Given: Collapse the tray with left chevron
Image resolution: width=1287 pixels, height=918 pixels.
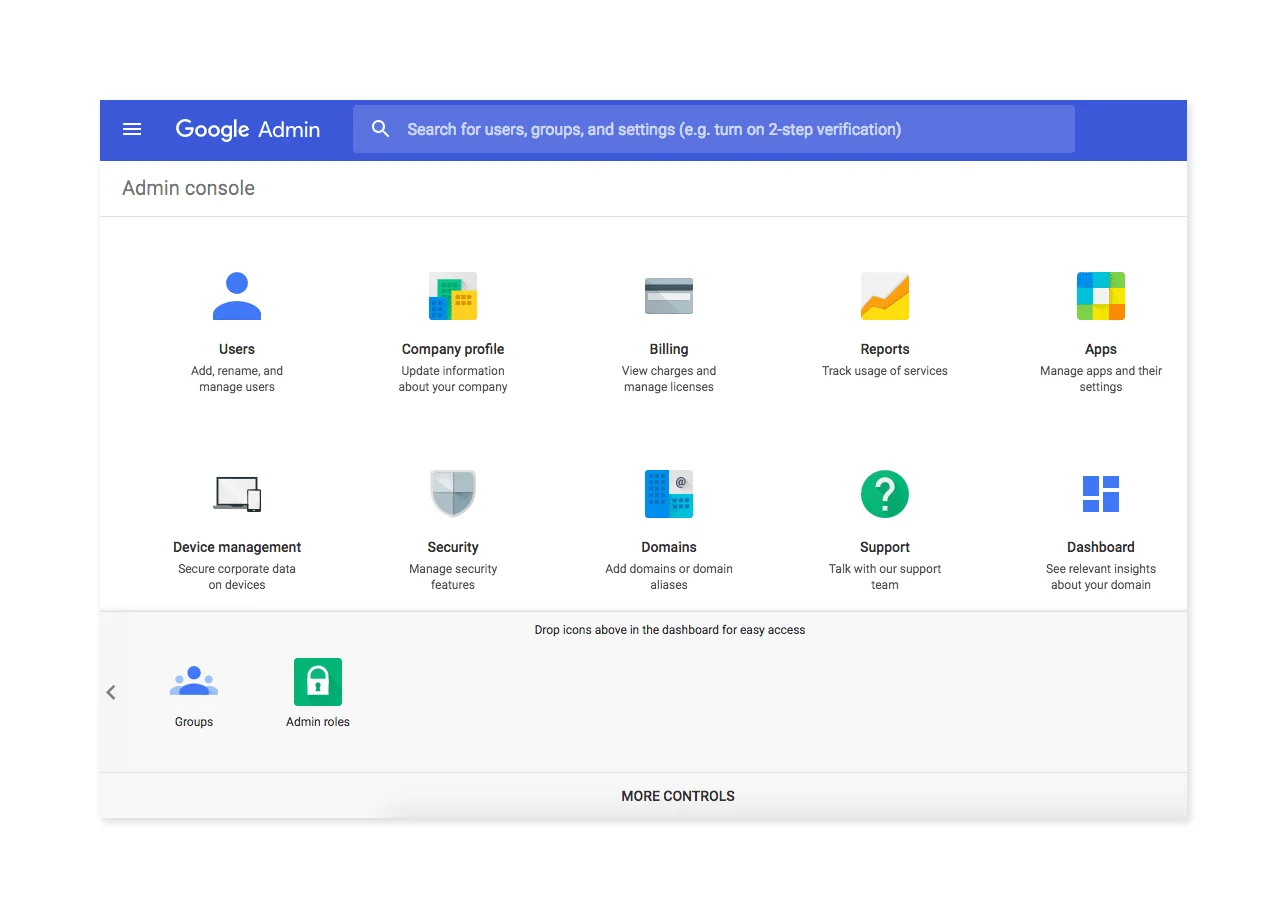Looking at the screenshot, I should point(111,692).
